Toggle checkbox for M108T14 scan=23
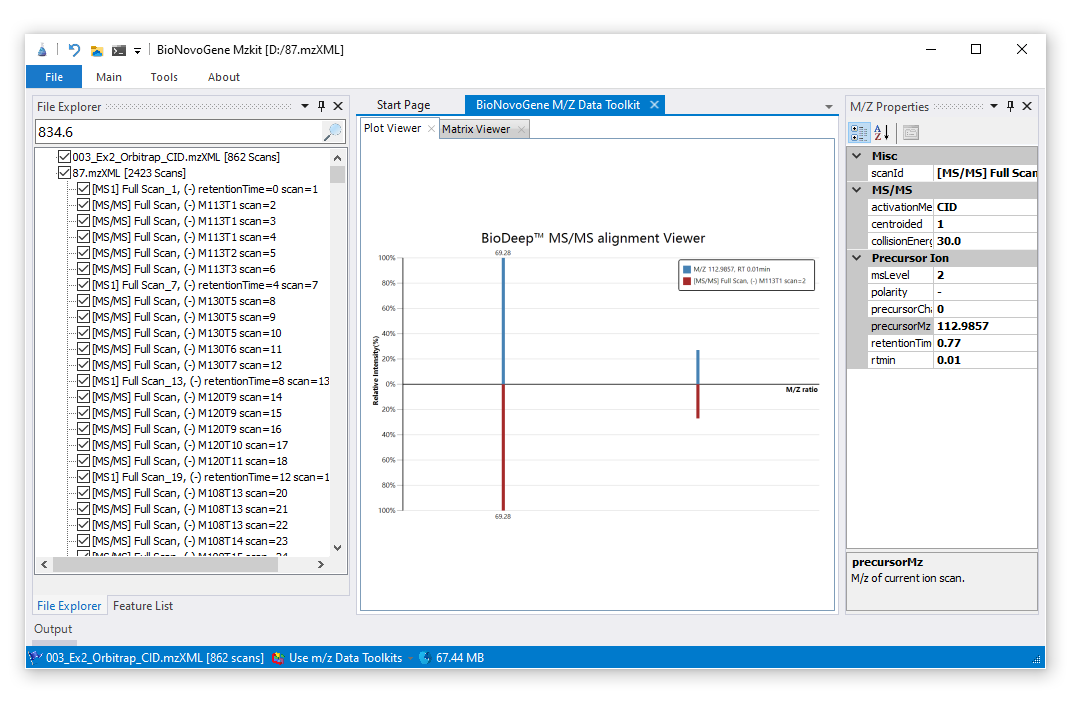The width and height of the screenshot is (1078, 703). (x=84, y=541)
